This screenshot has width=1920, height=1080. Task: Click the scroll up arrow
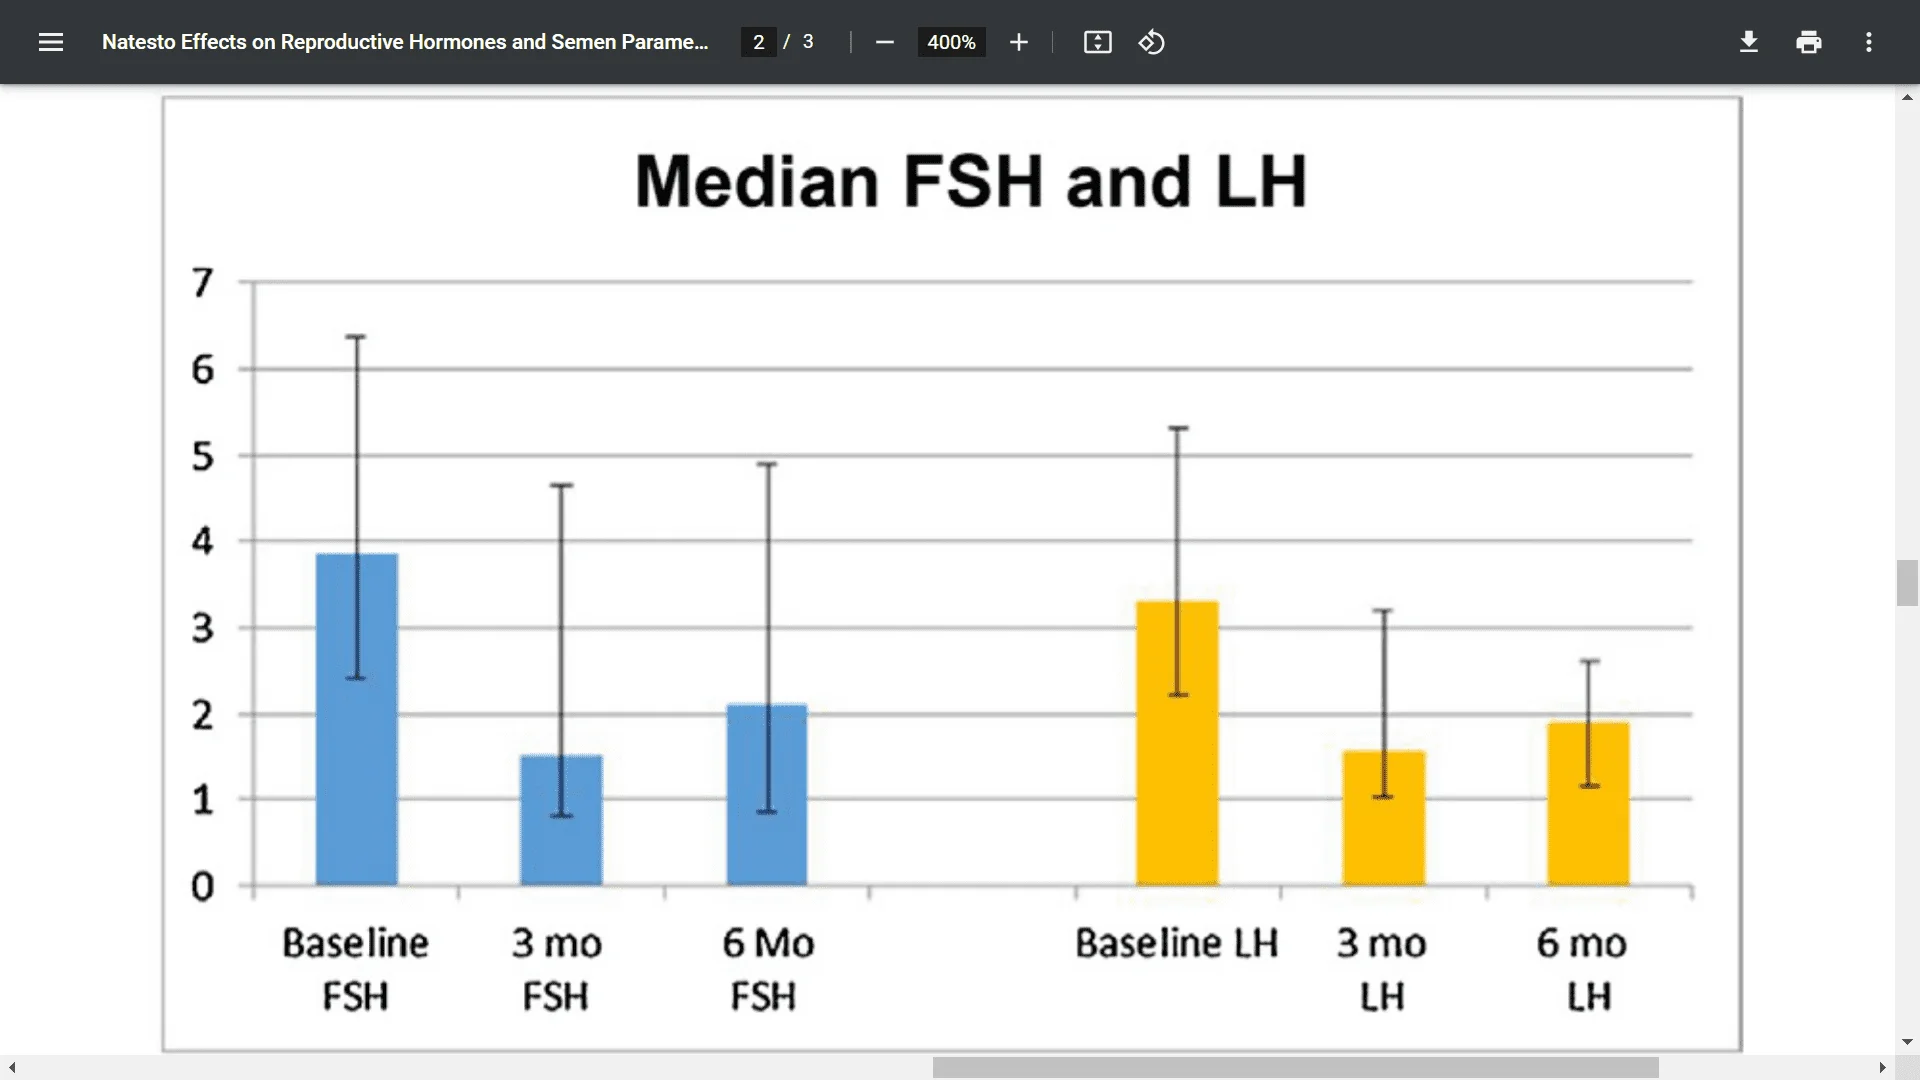(x=1907, y=97)
